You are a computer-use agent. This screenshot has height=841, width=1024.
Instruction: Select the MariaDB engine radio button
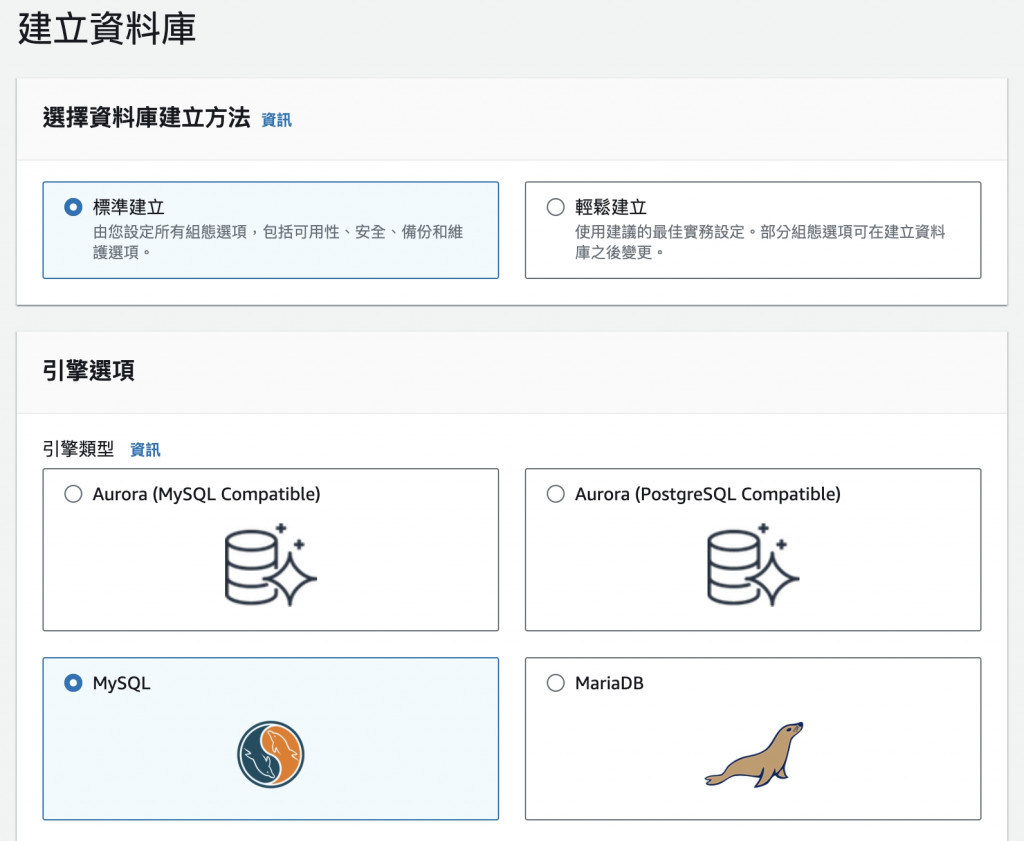click(556, 684)
